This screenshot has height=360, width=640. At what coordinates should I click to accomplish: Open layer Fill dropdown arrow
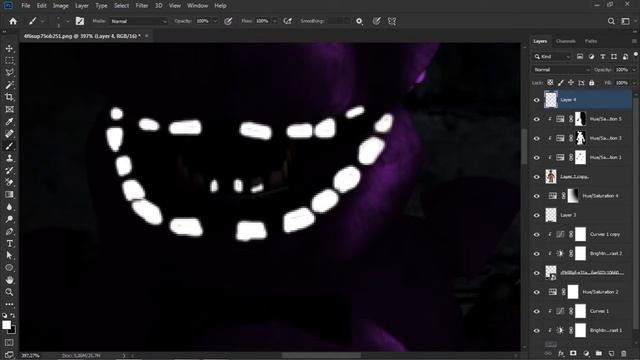tap(634, 83)
